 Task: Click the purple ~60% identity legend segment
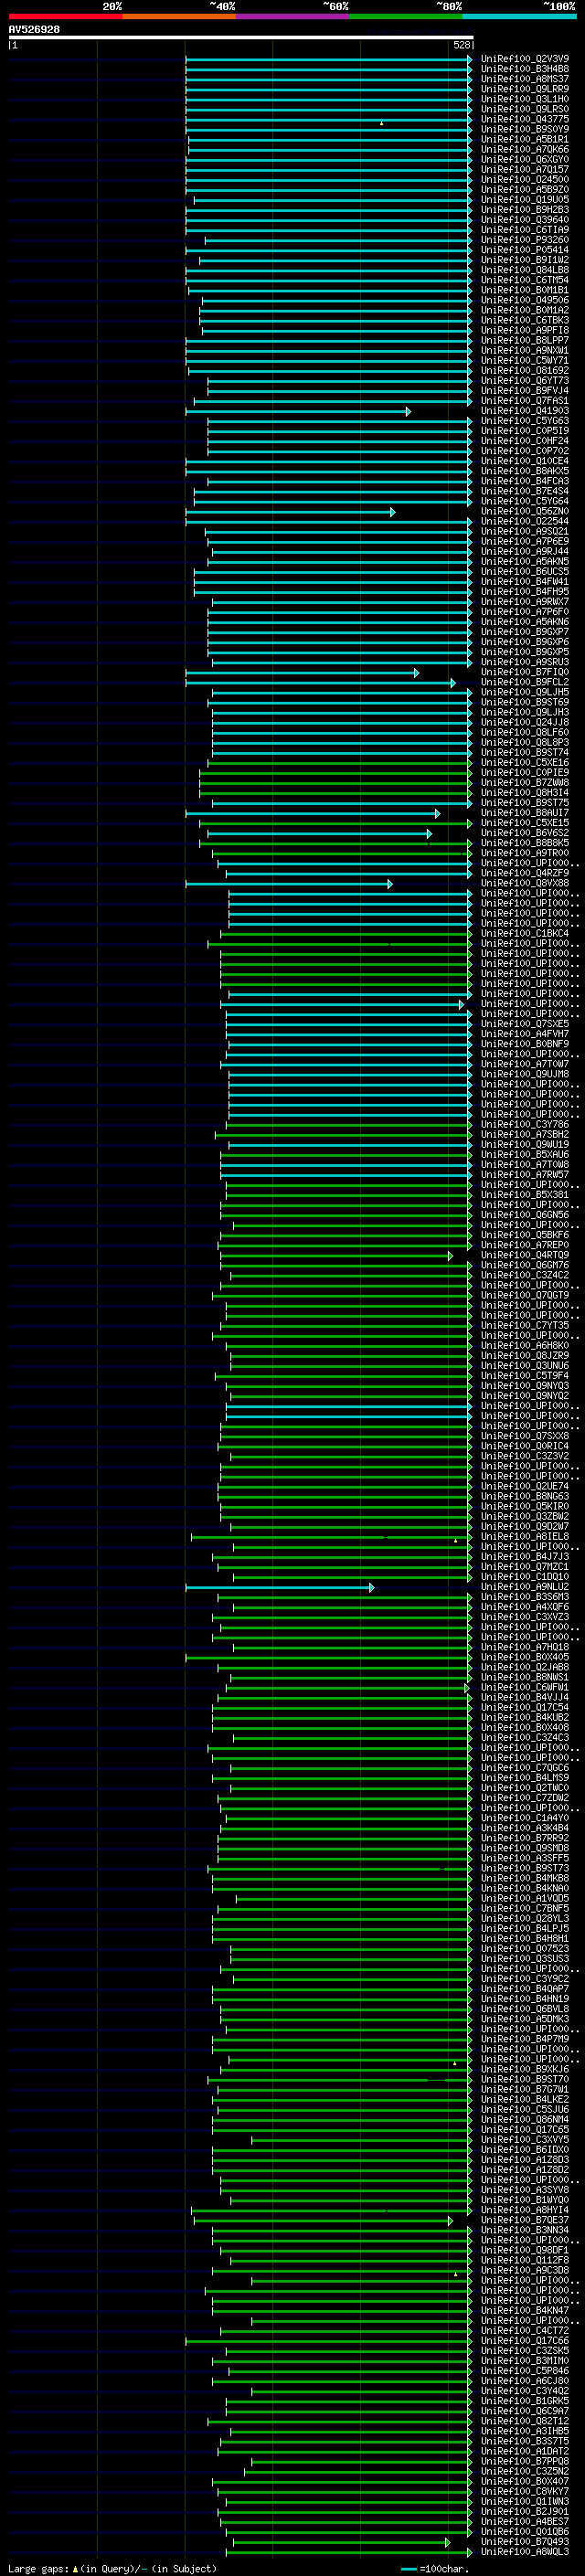pos(293,17)
